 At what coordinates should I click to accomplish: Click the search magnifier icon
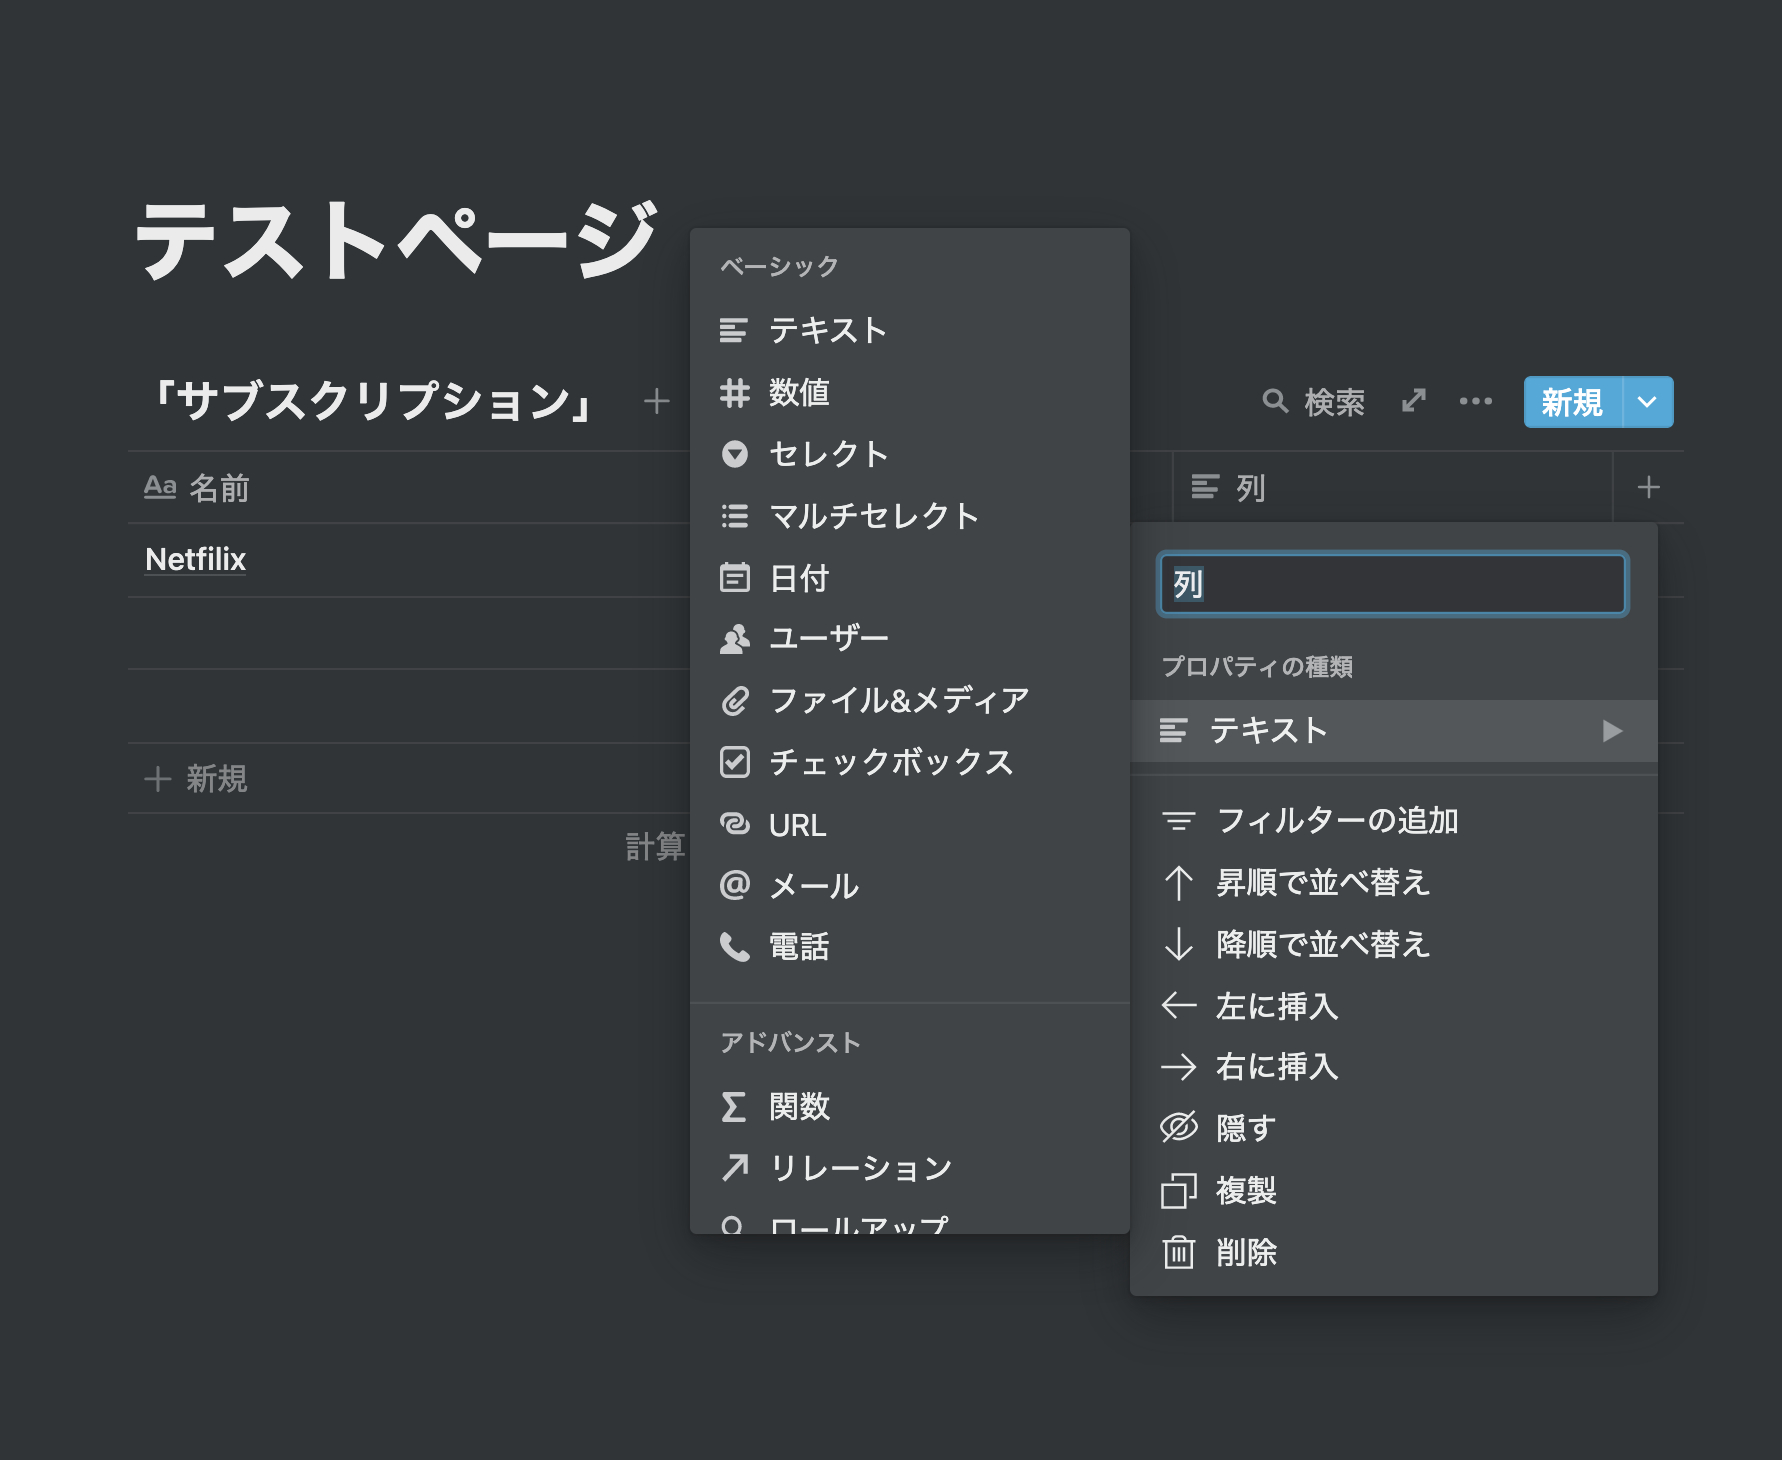point(1275,402)
